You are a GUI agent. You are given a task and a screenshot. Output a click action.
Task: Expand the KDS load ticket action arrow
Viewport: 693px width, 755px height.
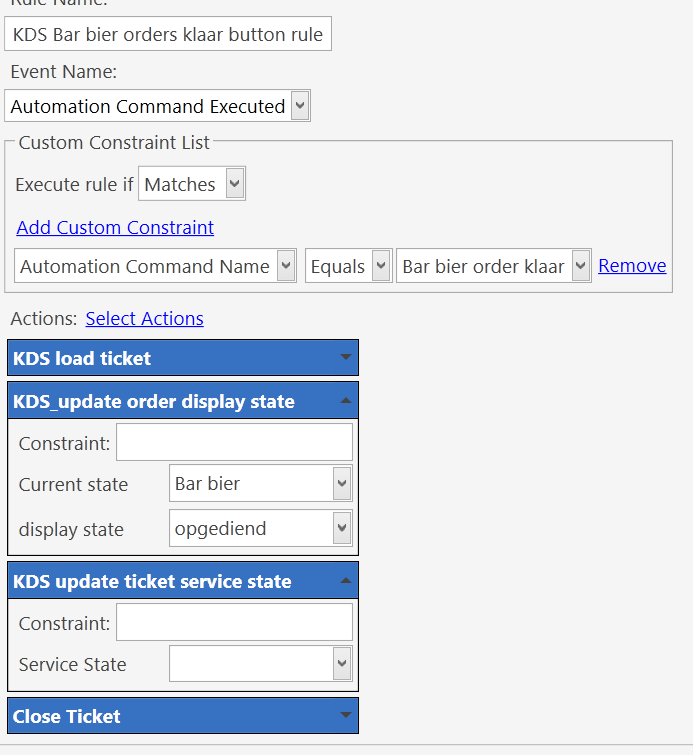[345, 357]
